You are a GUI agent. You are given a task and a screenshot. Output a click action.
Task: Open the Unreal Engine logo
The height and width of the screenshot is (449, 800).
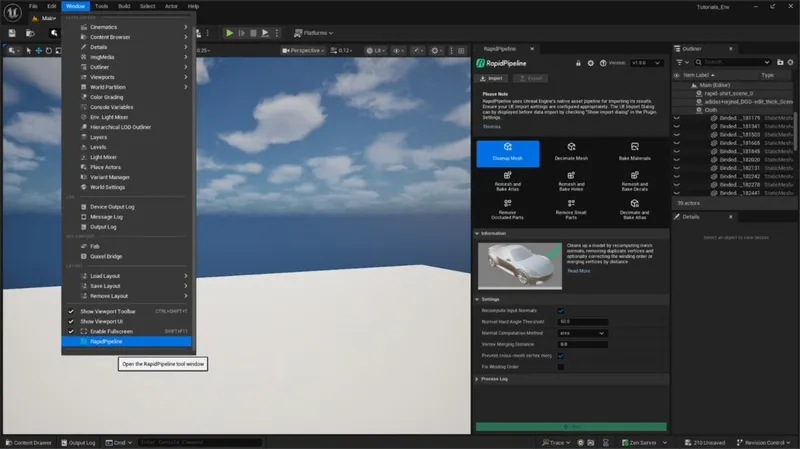pyautogui.click(x=12, y=13)
